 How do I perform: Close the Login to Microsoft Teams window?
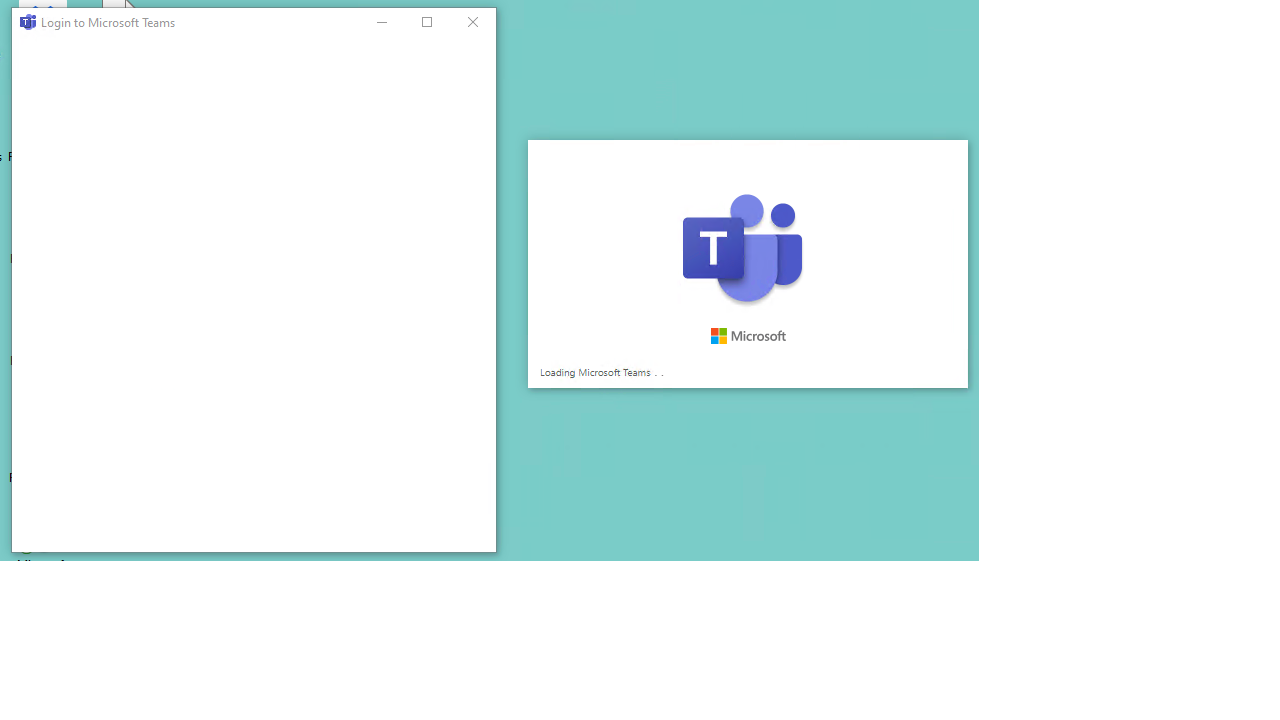coord(473,22)
